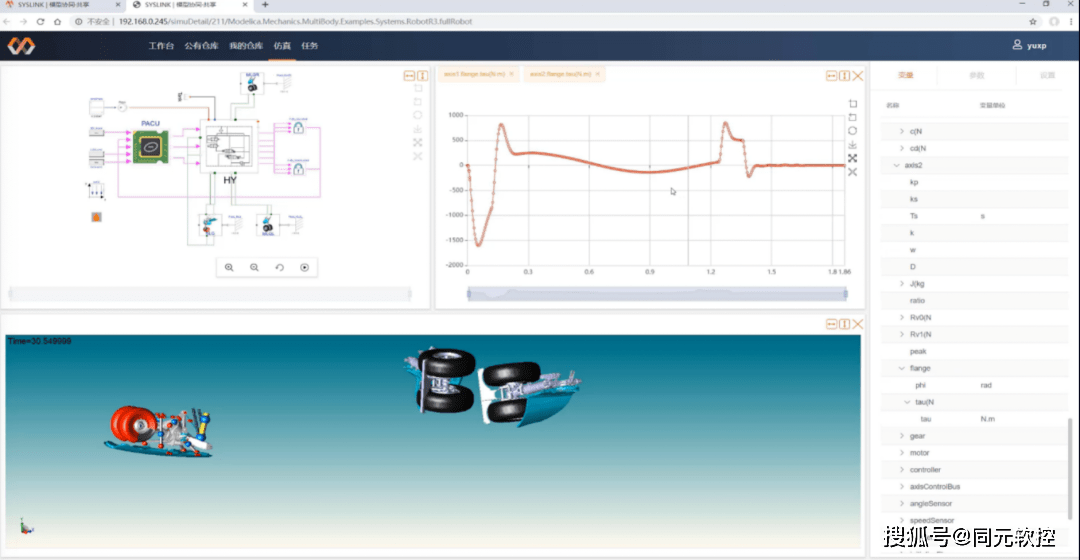Image resolution: width=1080 pixels, height=560 pixels.
Task: Select the PACU chip block in diagram
Action: pyautogui.click(x=150, y=146)
